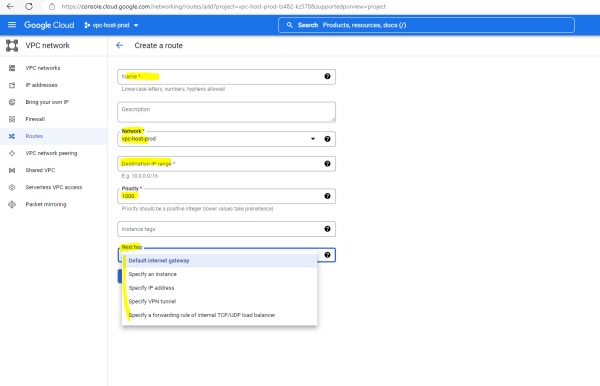
Task: Click the help icon for Destination IP range
Action: tap(327, 163)
